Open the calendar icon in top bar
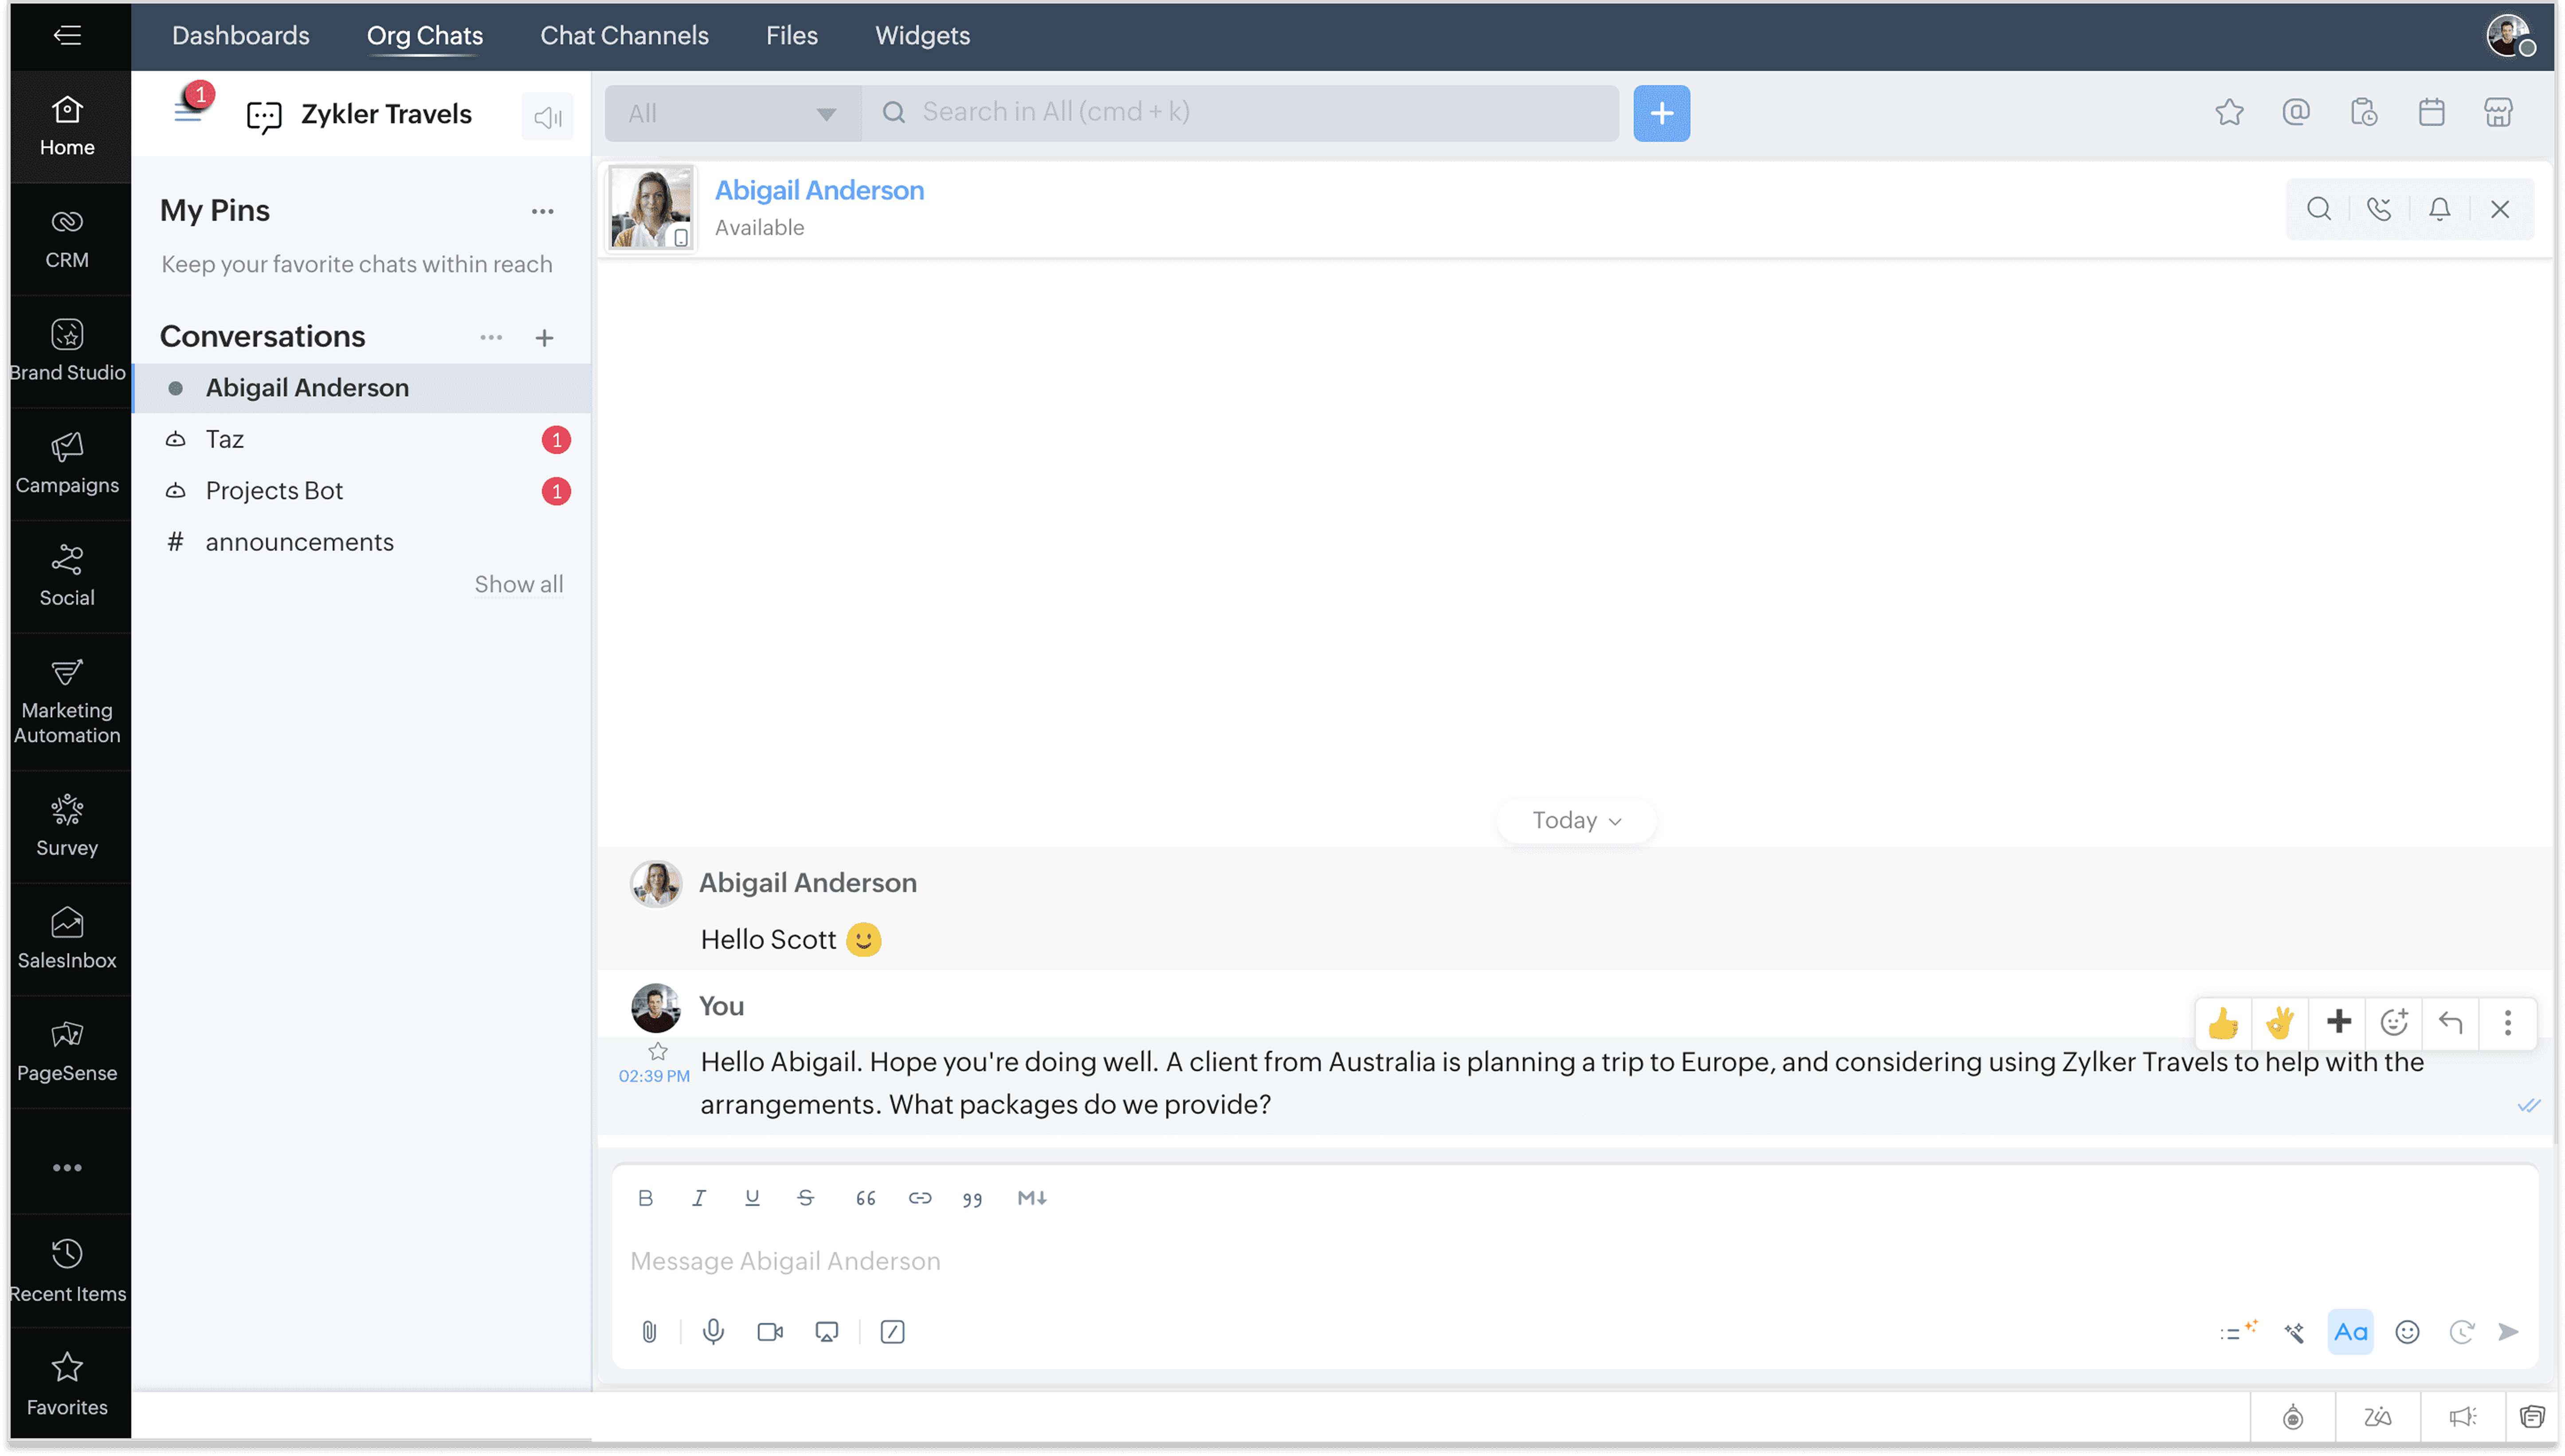 pos(2431,112)
